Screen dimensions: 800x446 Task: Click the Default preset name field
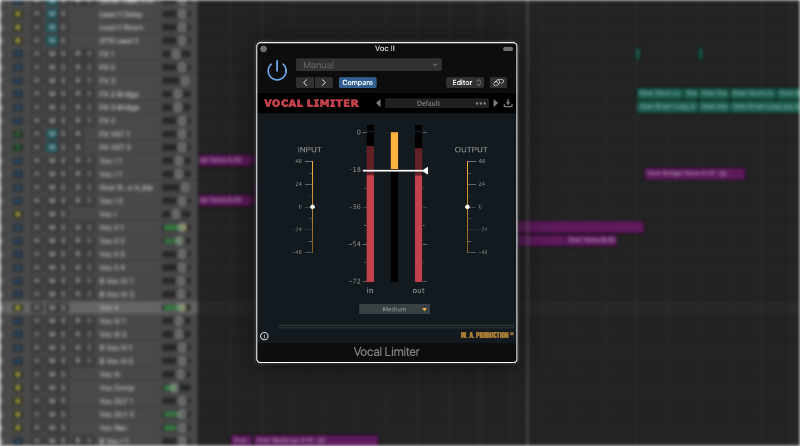coord(429,103)
